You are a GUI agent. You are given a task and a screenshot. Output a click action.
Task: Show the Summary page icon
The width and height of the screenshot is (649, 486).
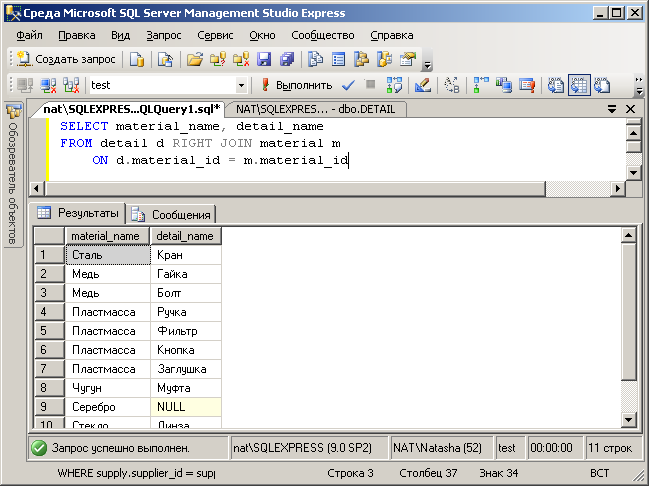pyautogui.click(x=339, y=60)
